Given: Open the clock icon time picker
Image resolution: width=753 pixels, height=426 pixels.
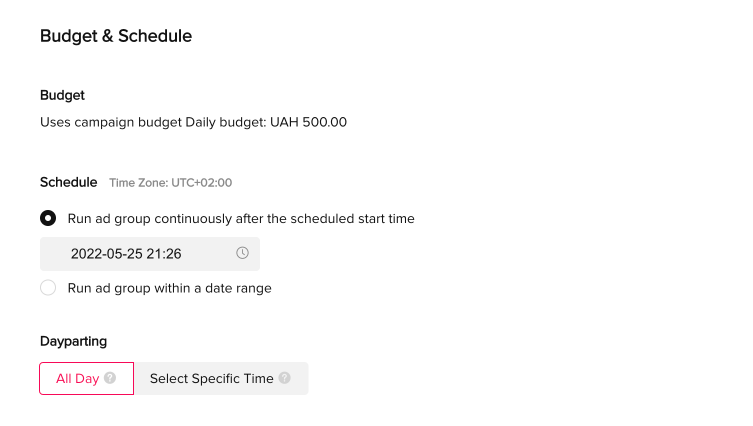Looking at the screenshot, I should (243, 253).
